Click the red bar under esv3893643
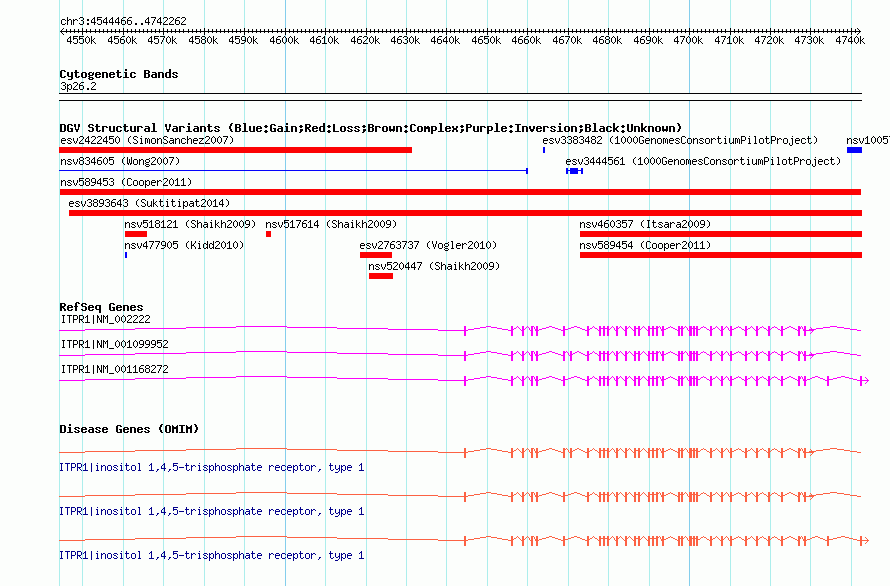This screenshot has height=586, width=890. click(x=465, y=213)
